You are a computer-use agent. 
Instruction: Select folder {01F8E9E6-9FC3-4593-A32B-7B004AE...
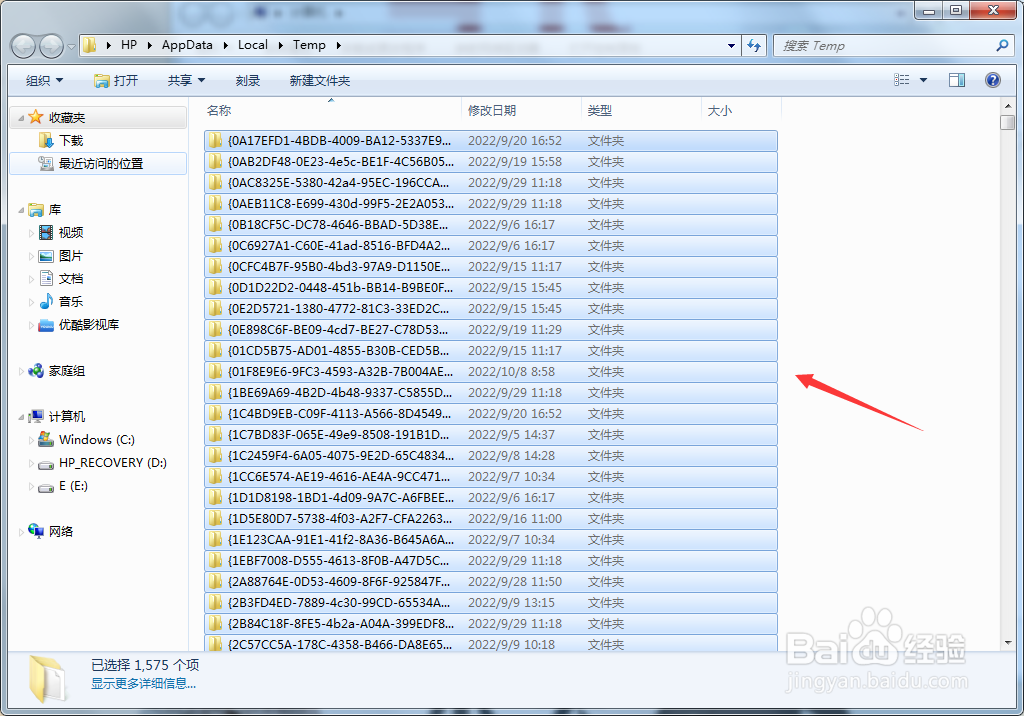pyautogui.click(x=490, y=371)
